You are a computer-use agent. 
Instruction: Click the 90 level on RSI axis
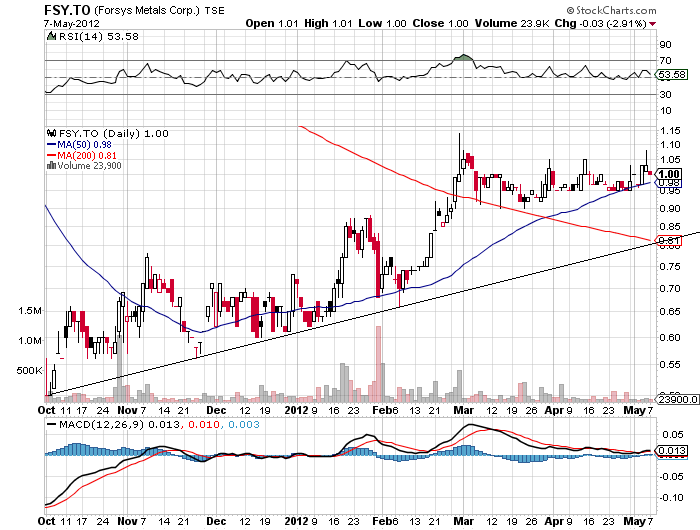point(665,44)
